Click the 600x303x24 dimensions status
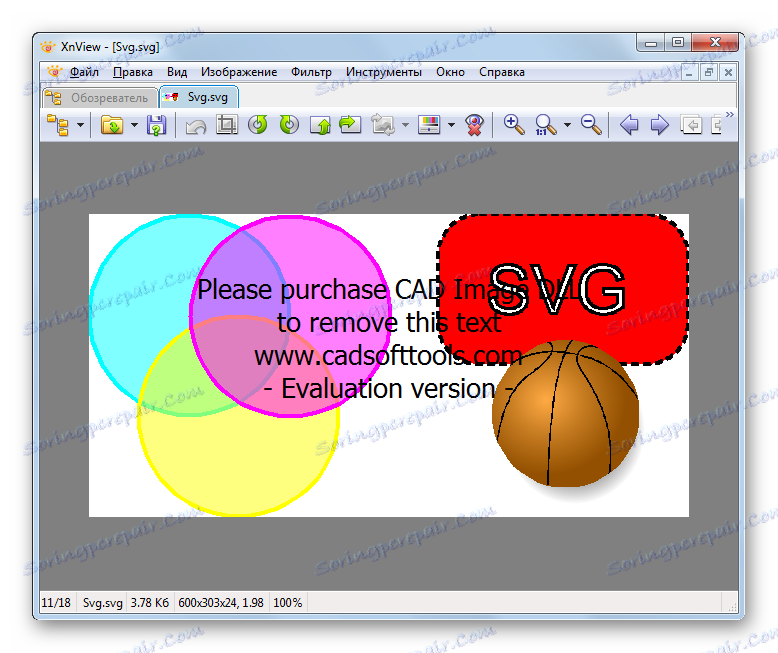The height and width of the screenshot is (653, 778). [221, 603]
